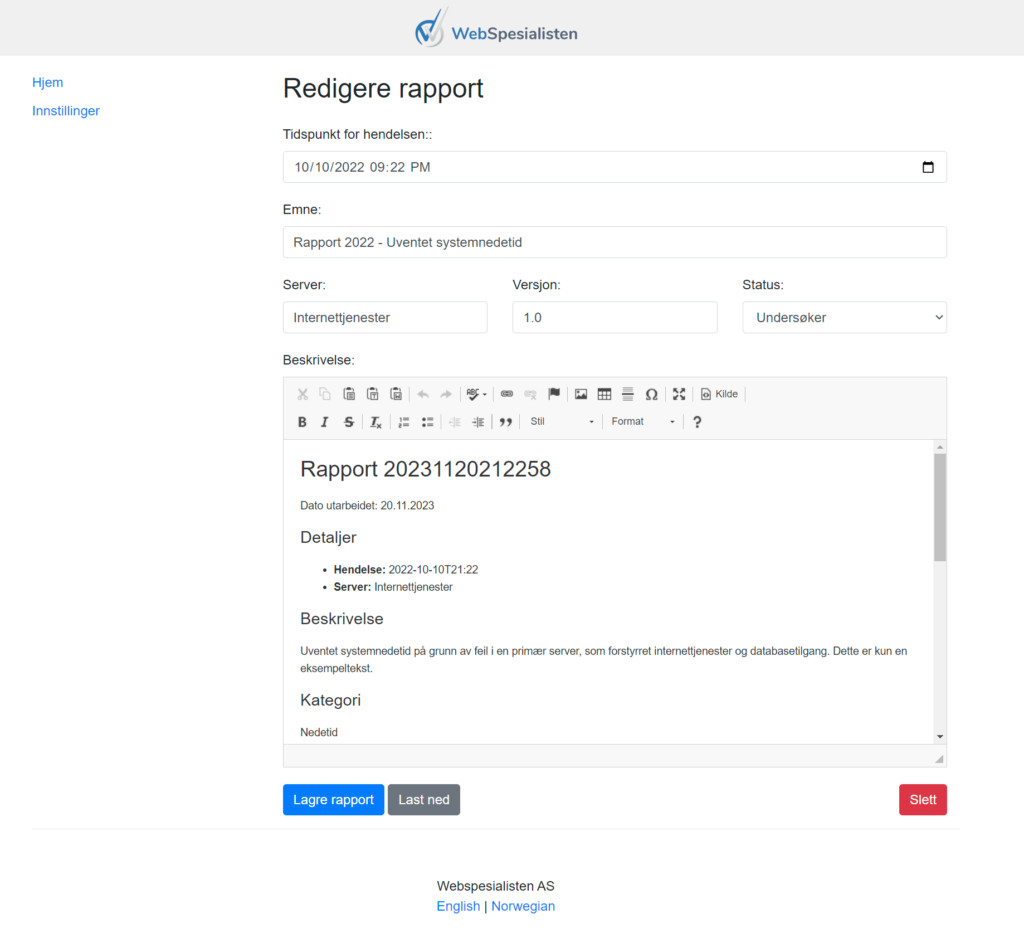The height and width of the screenshot is (948, 1024).
Task: Click the Lagre rapport button
Action: coord(333,800)
